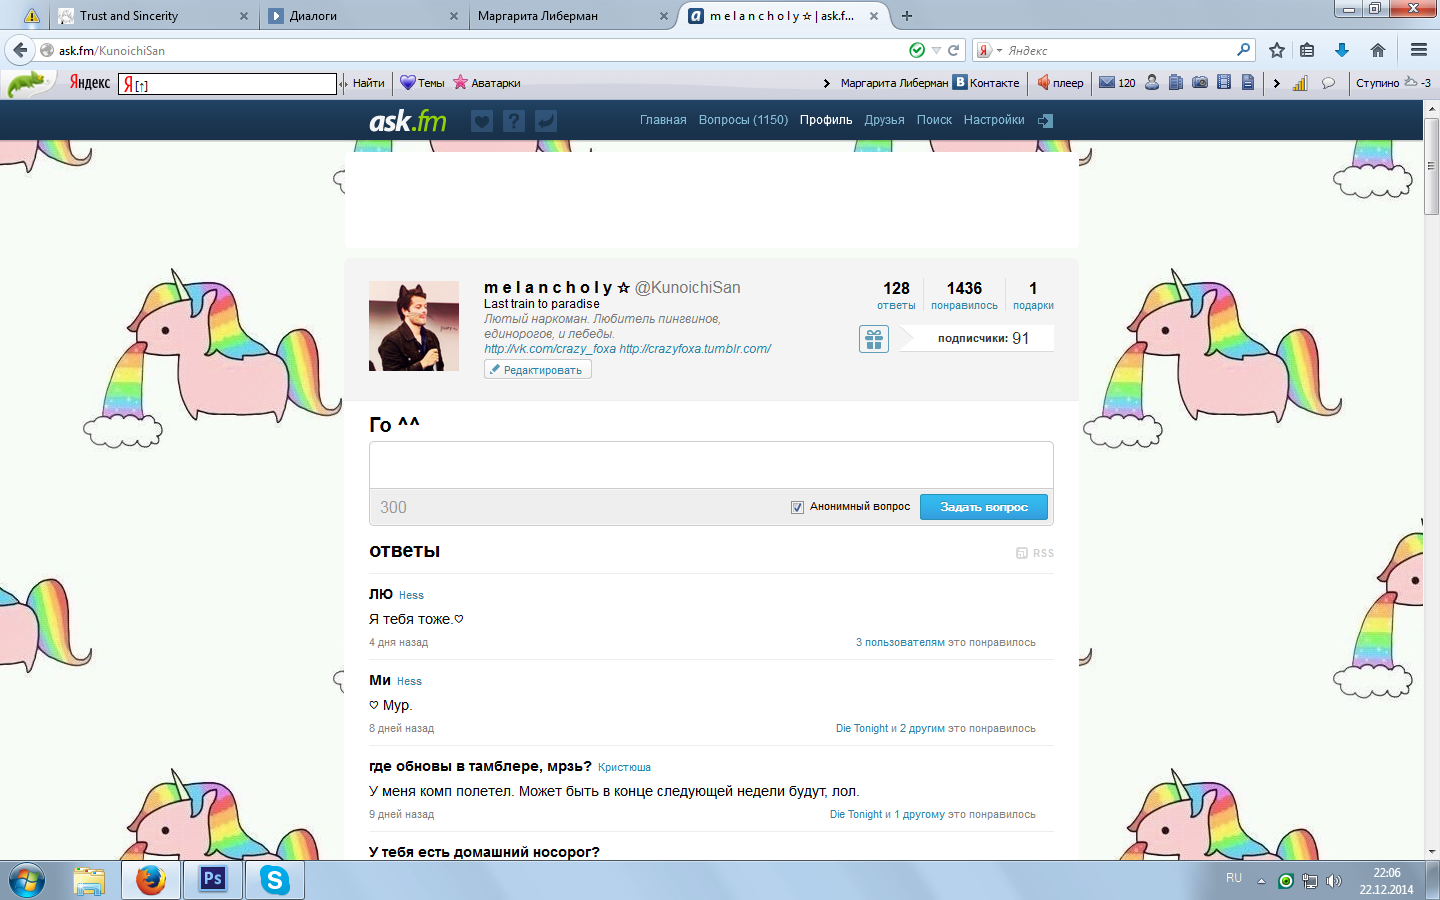Click the green checkmark in the address bar
1440x900 pixels.
pyautogui.click(x=917, y=50)
